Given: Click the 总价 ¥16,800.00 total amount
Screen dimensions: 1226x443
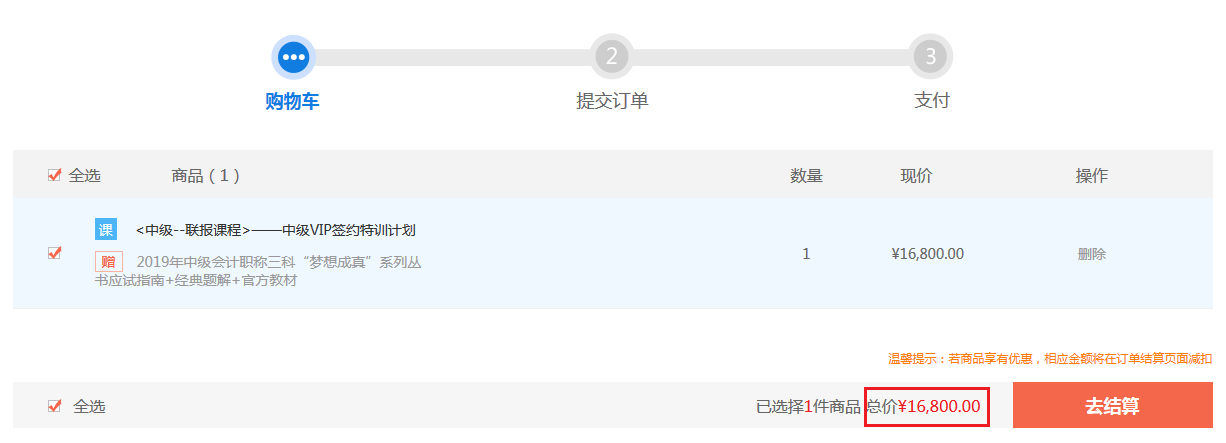Looking at the screenshot, I should point(927,406).
